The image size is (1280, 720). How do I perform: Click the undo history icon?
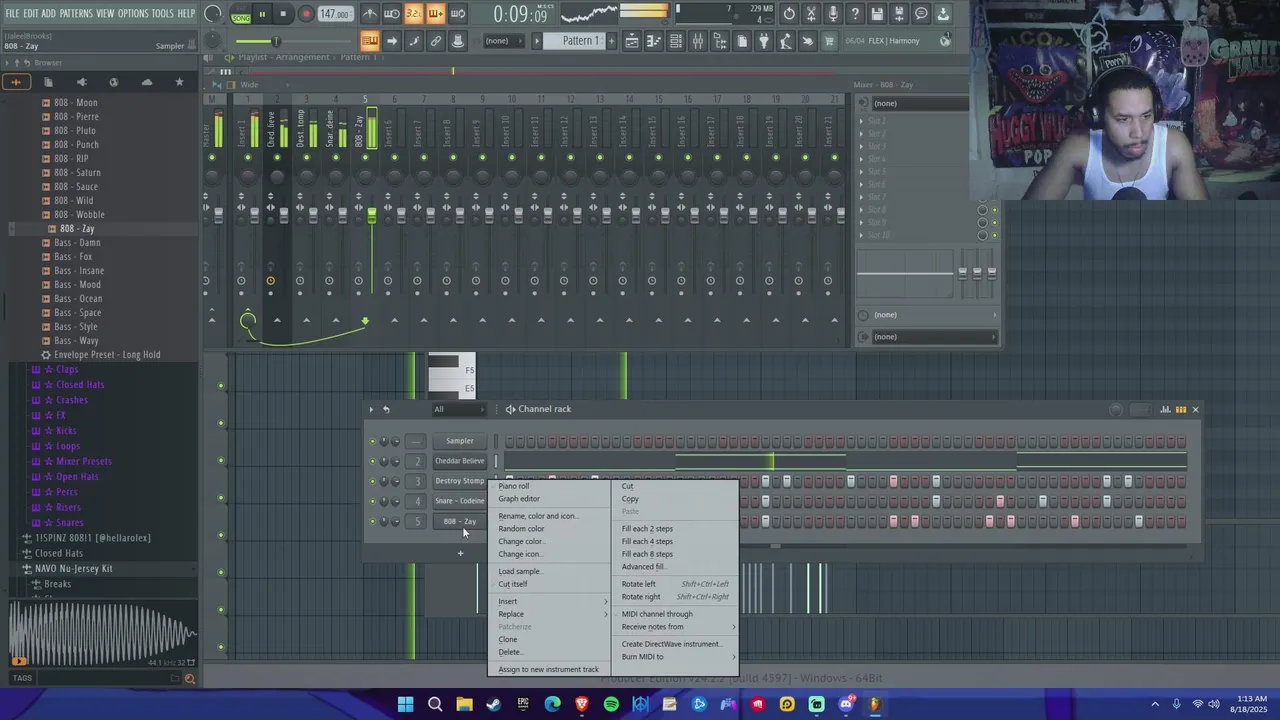pos(789,14)
